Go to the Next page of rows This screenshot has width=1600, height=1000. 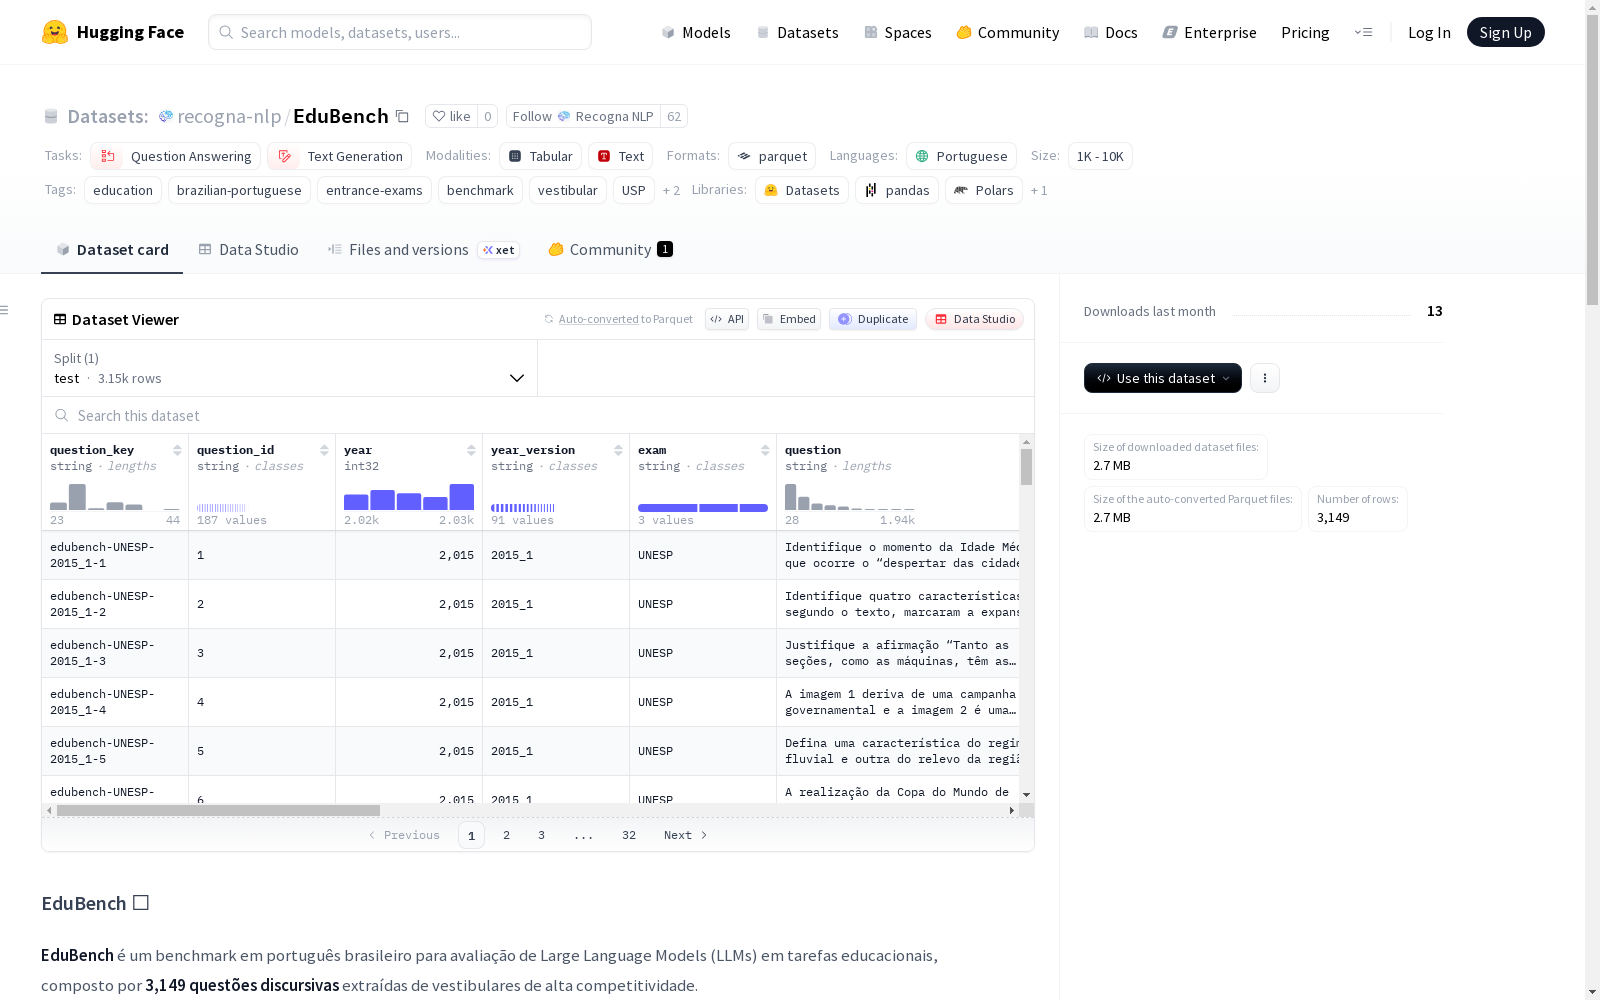coord(686,835)
